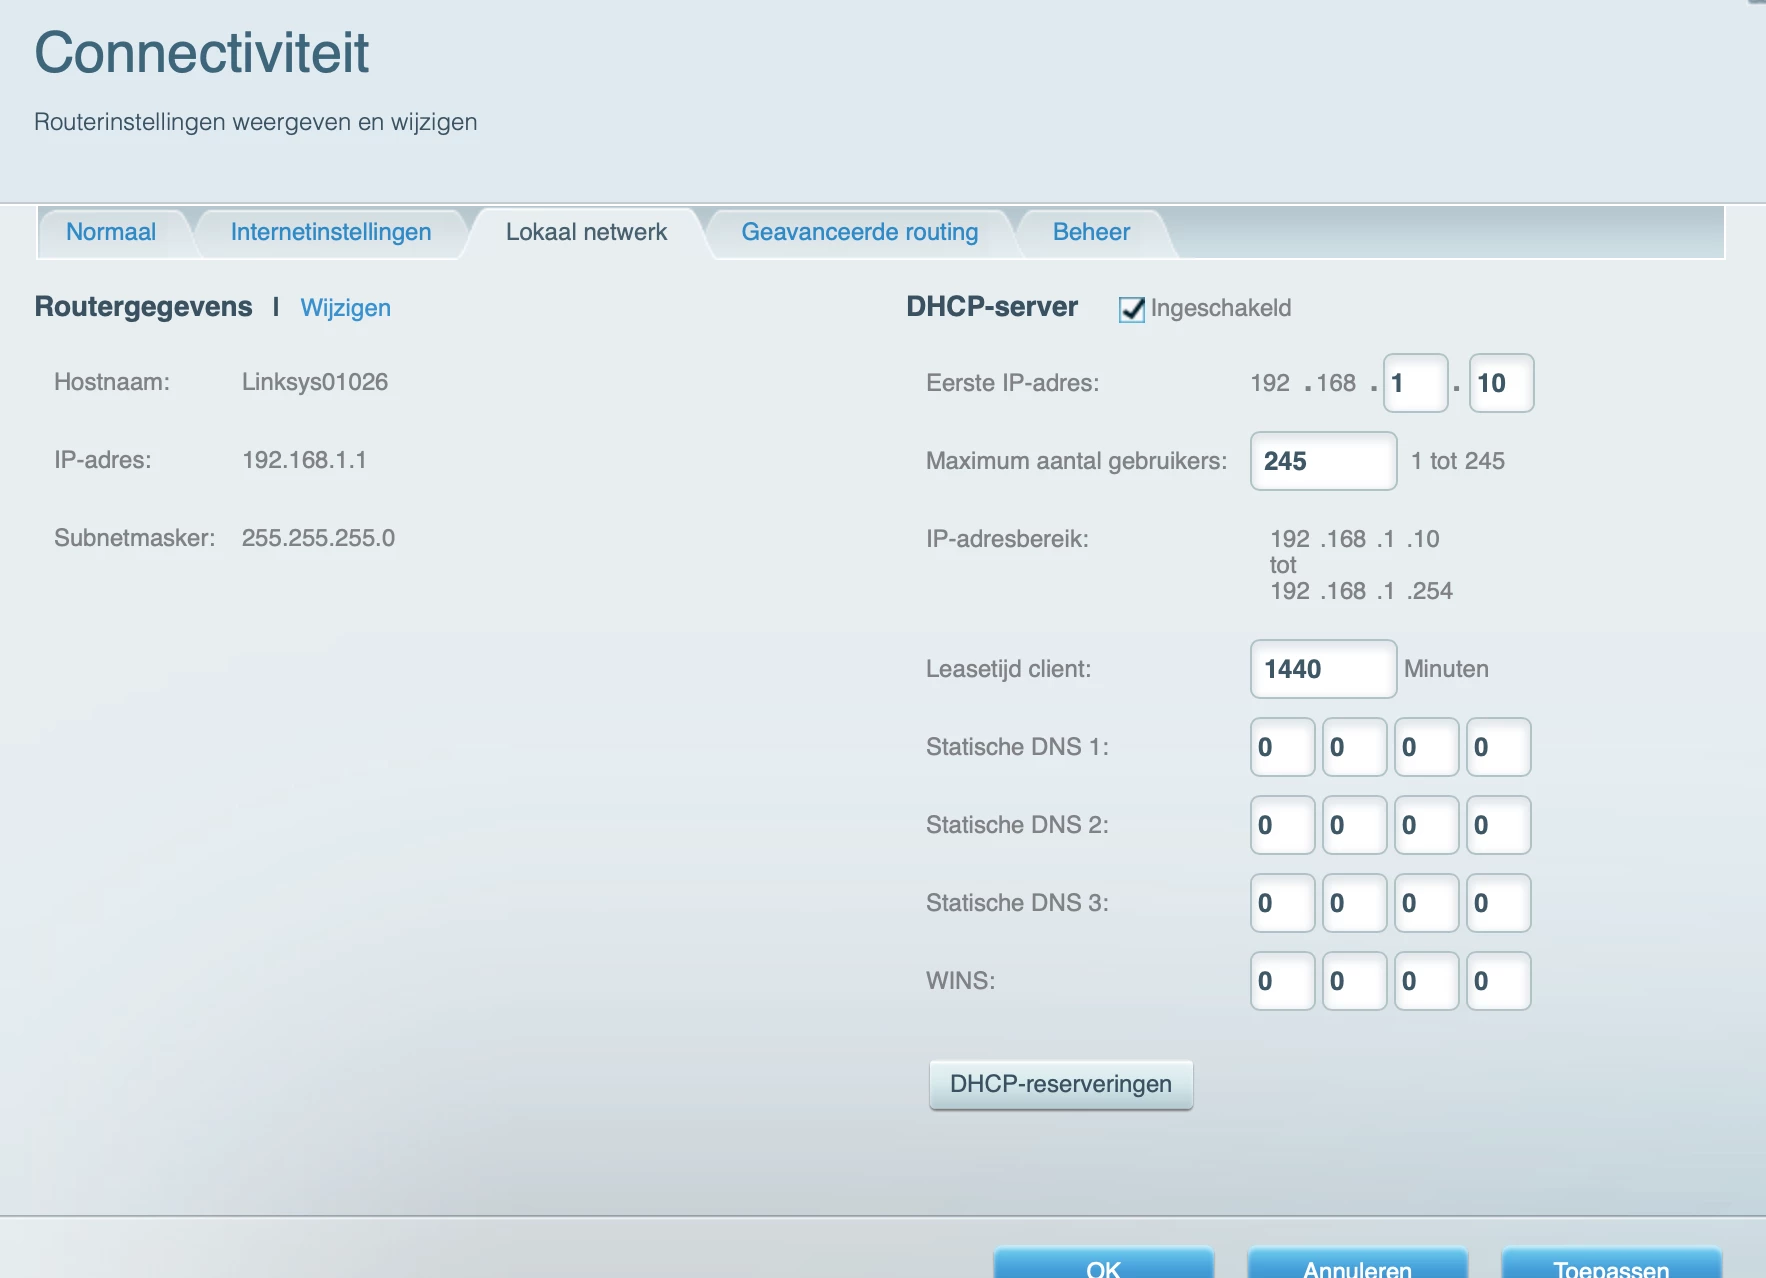Click the router IP-adres value 192.168.1.1
This screenshot has width=1766, height=1278.
[x=304, y=460]
